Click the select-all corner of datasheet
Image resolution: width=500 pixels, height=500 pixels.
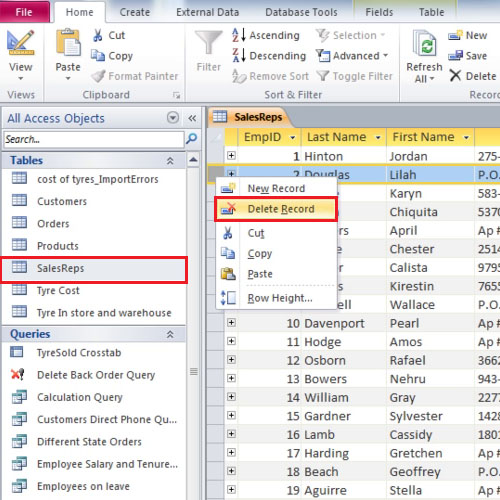tap(216, 137)
